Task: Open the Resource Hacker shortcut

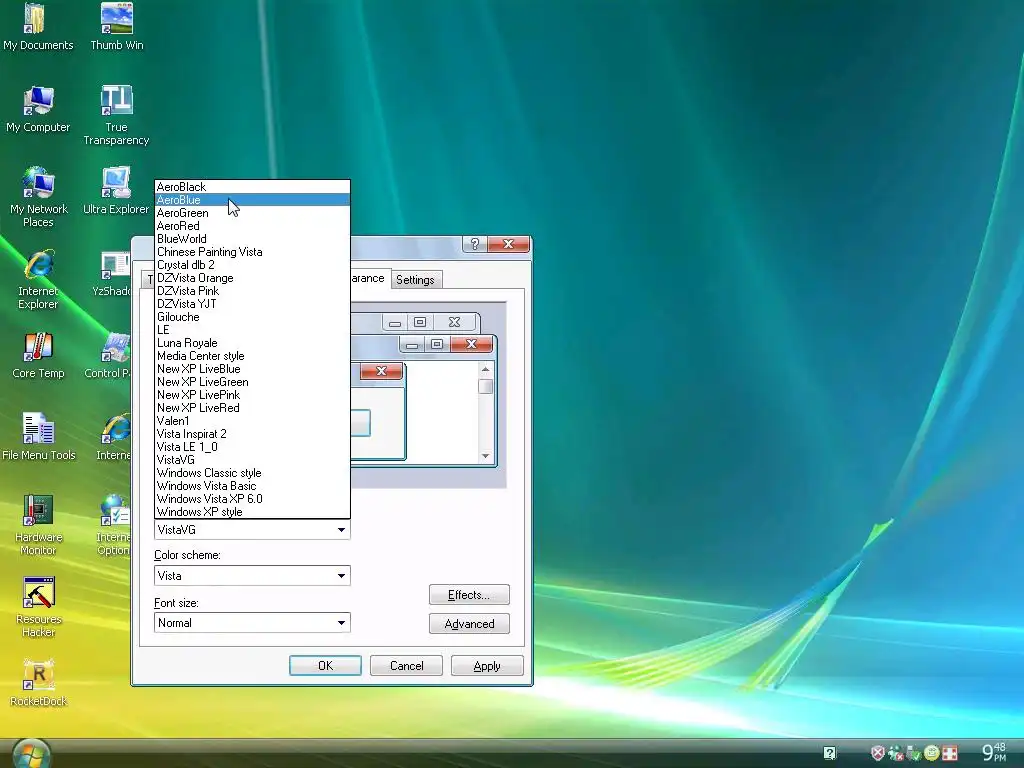Action: click(38, 607)
